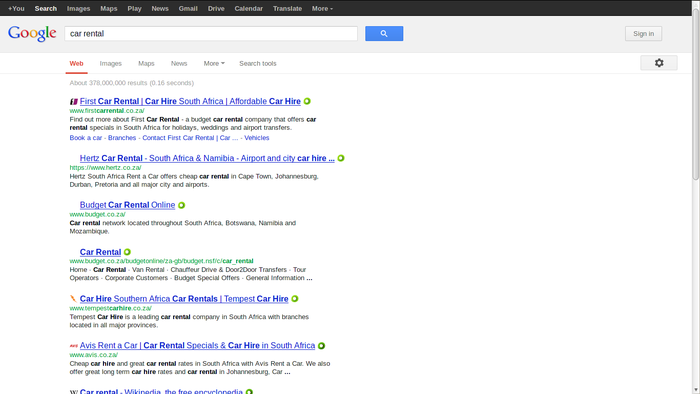Click green rating circle beside Hertz Car Rental
The width and height of the screenshot is (700, 394).
point(341,158)
